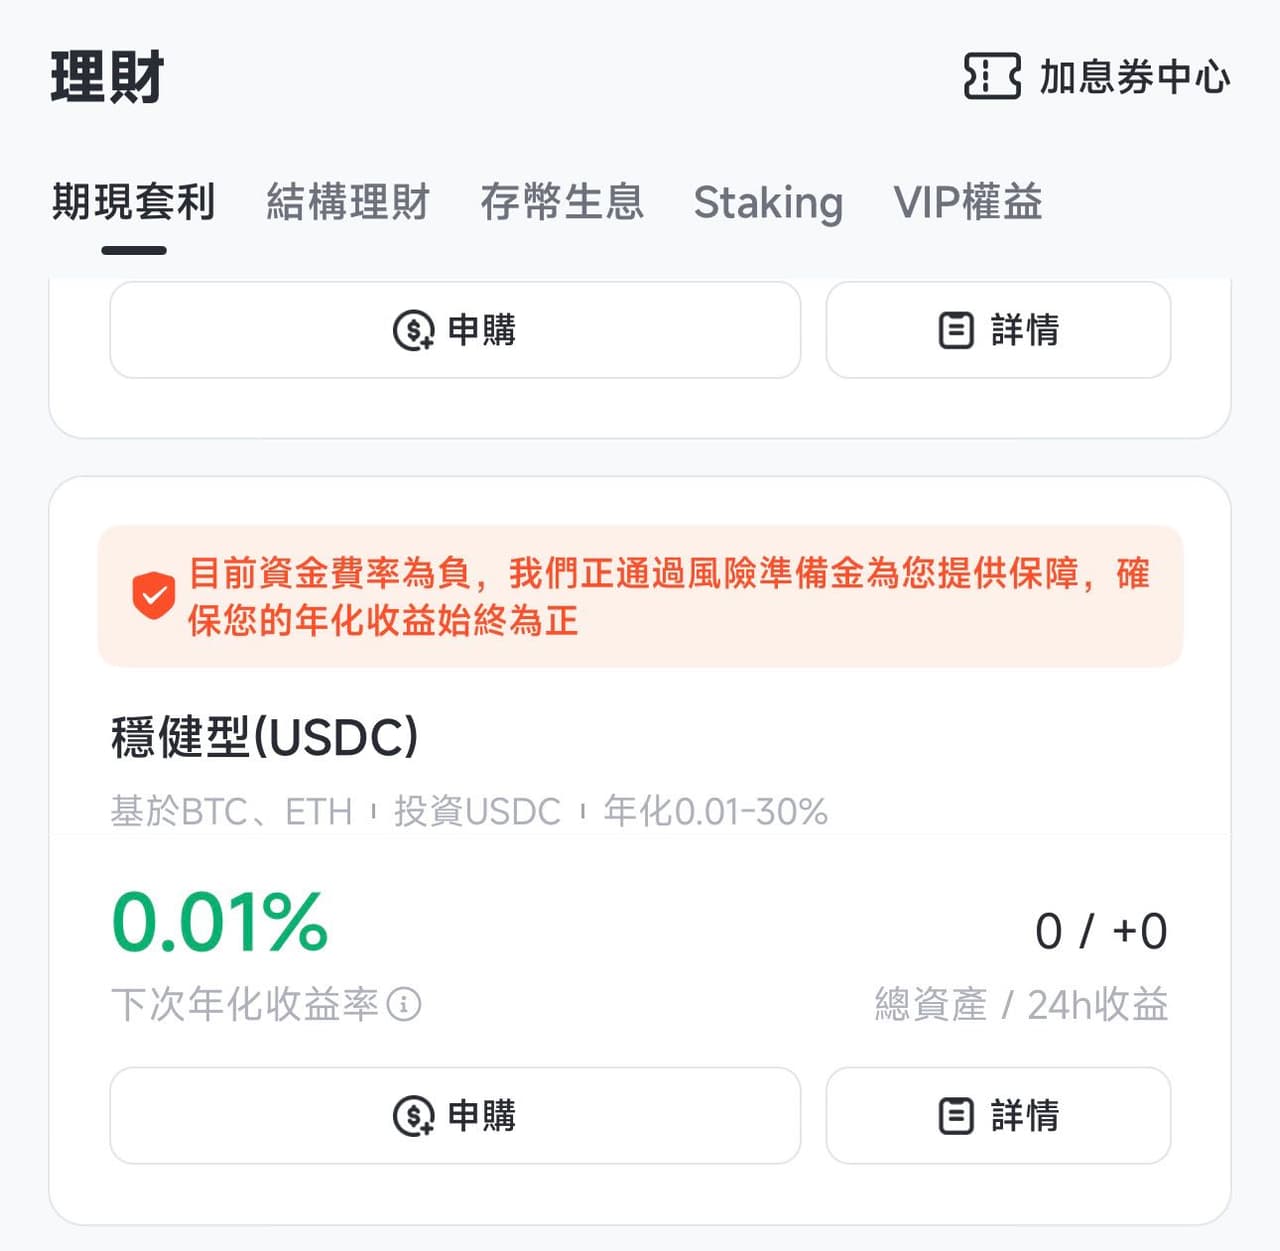Click the document icon on the bottom 詳情 button
Screen dimensions: 1280x1251
tap(955, 1115)
